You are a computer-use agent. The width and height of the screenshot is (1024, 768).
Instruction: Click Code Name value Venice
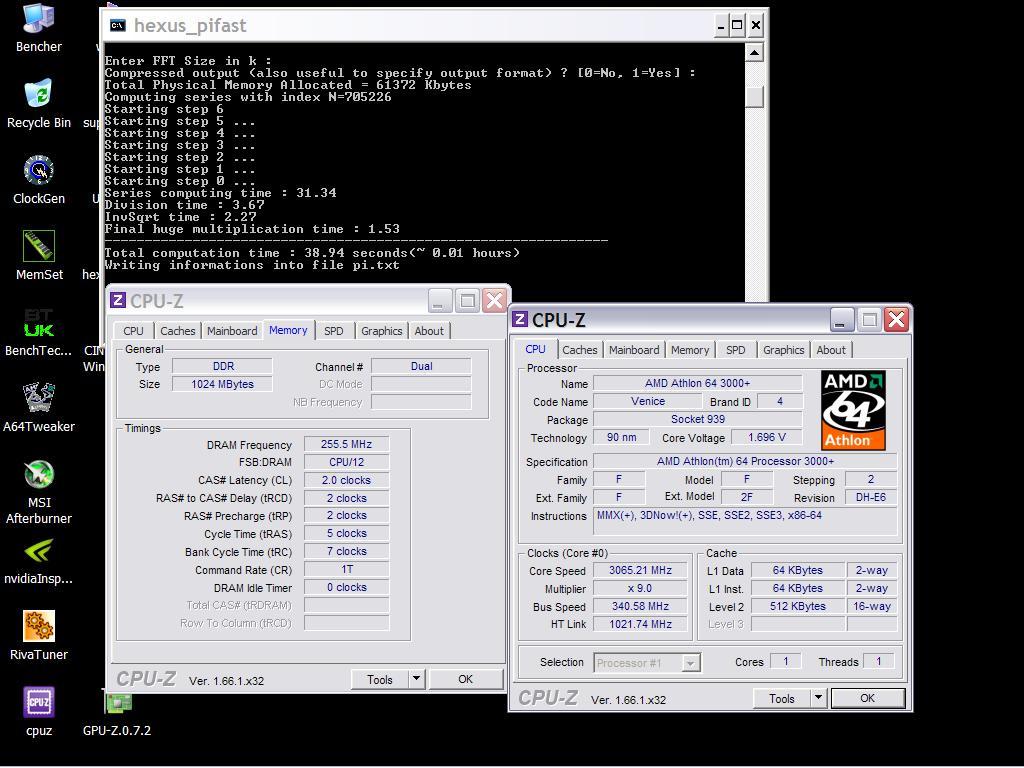[x=648, y=401]
